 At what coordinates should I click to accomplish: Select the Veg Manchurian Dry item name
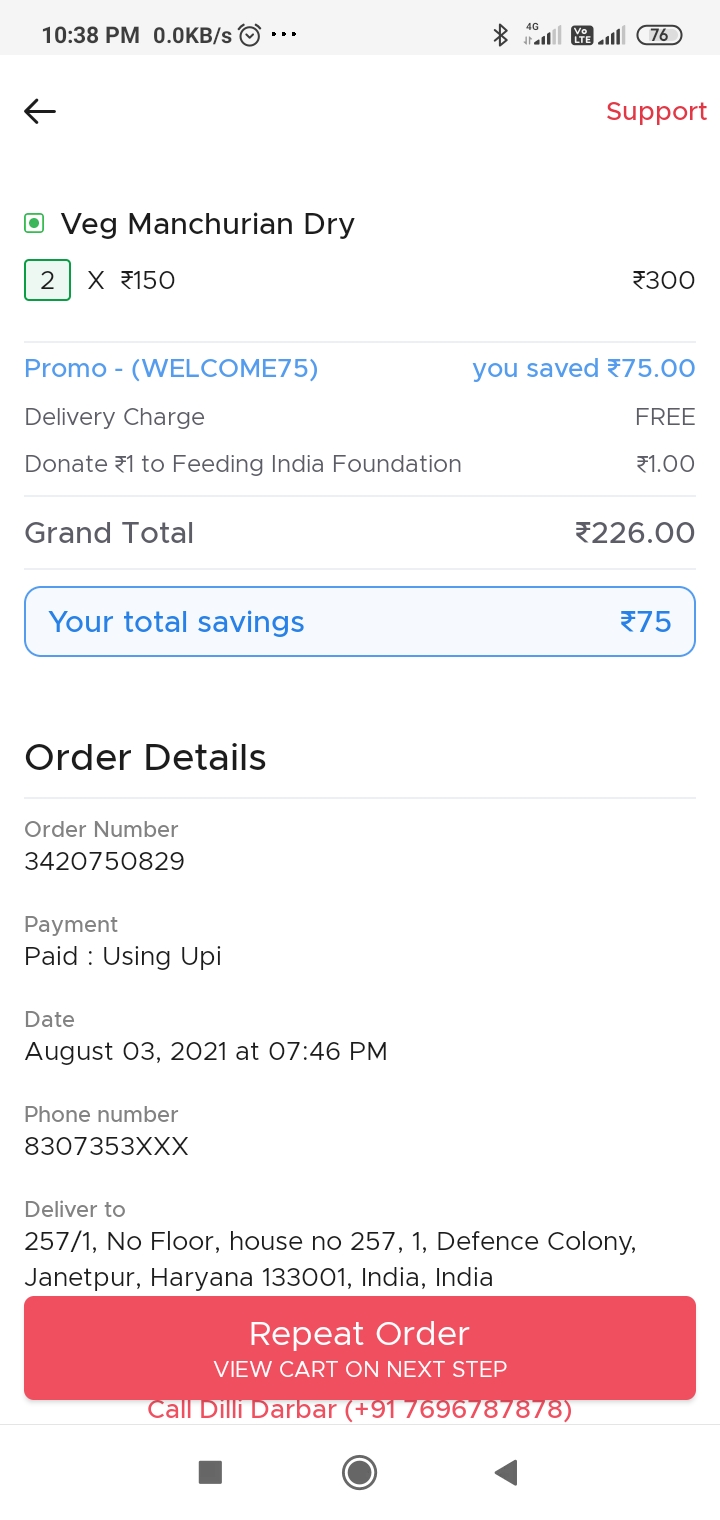click(207, 224)
